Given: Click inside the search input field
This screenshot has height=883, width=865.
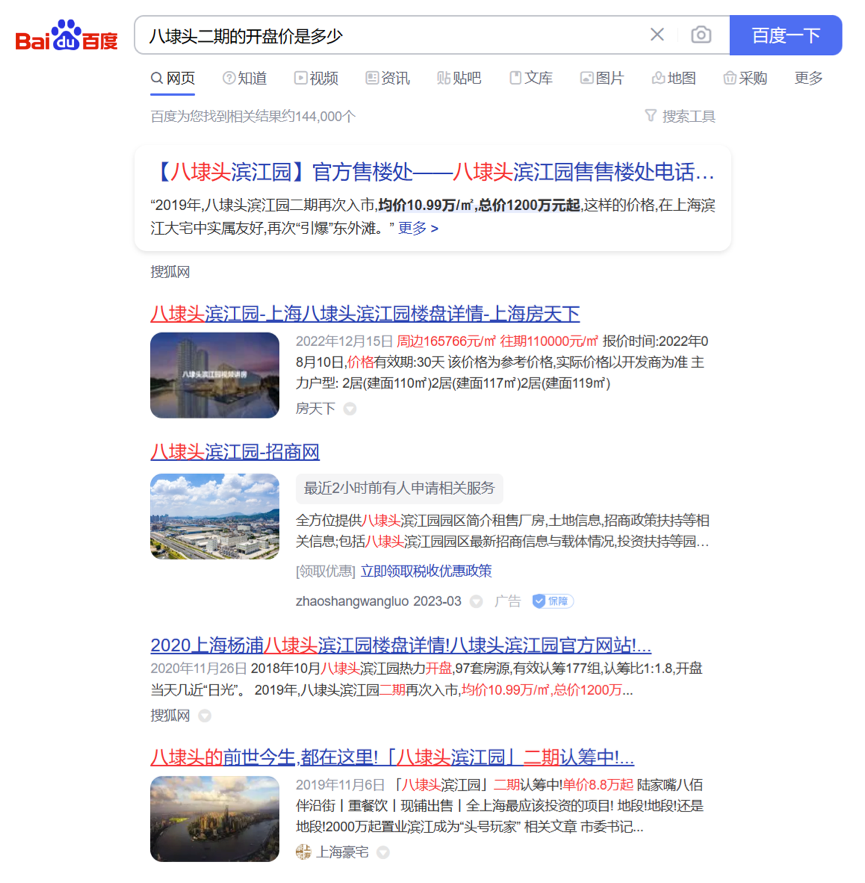Looking at the screenshot, I should (390, 35).
